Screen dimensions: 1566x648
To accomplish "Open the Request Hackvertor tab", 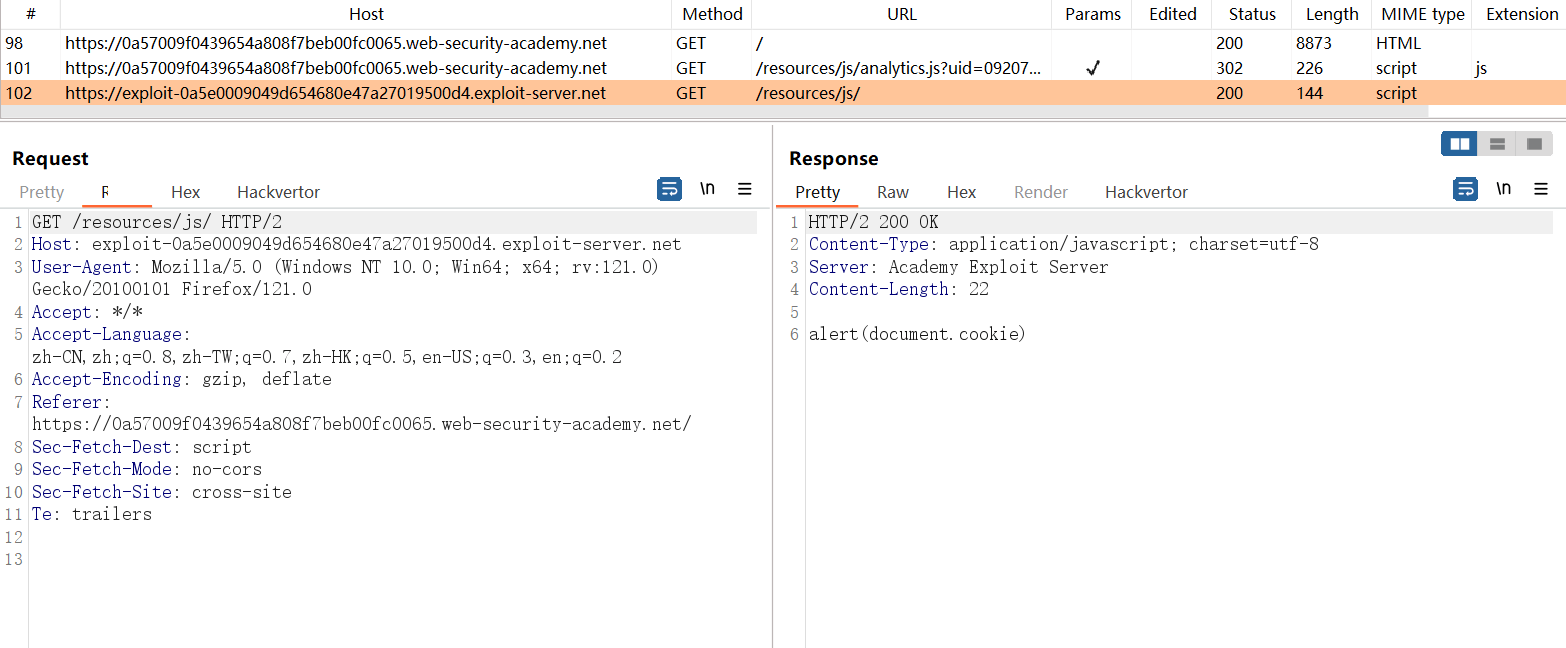I will 278,192.
